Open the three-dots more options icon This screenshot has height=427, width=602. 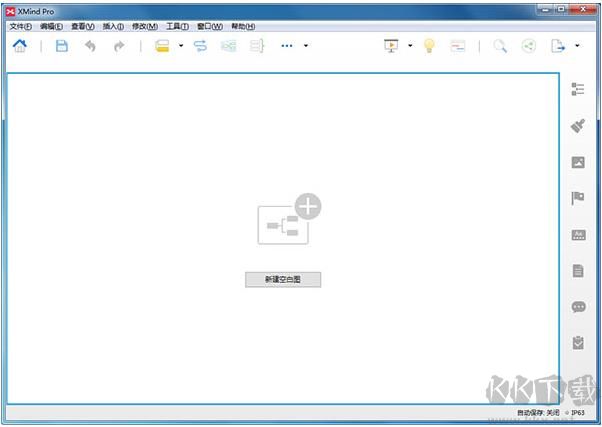(287, 46)
